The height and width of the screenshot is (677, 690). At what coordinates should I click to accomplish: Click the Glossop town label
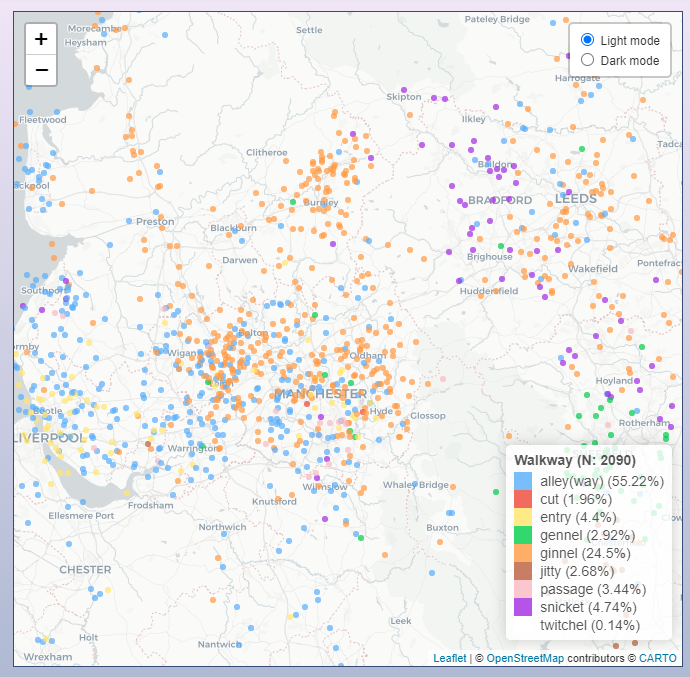point(428,416)
